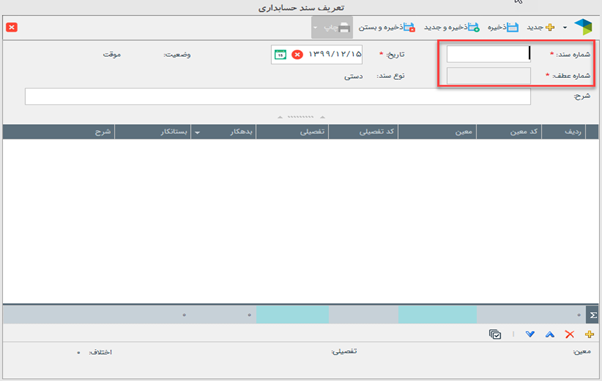
Task: Open the calendar picker for the date
Action: [280, 55]
